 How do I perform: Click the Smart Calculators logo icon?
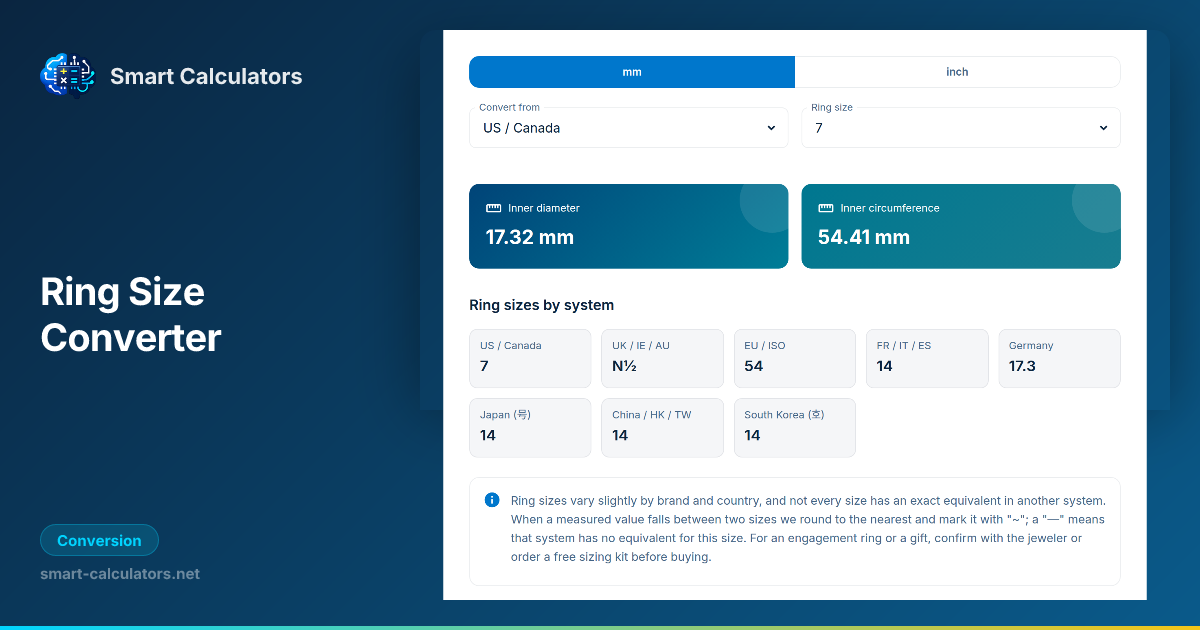point(67,76)
